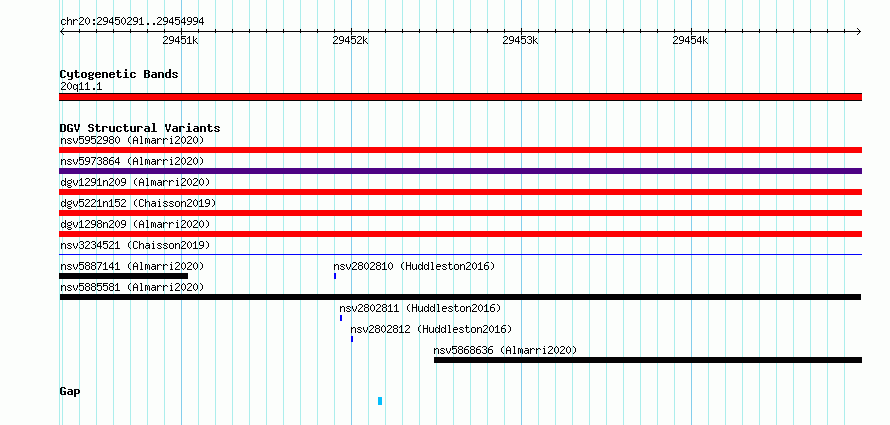Screen dimensions: 890x425
Task: Click the 29452k ruler label
Action: pyautogui.click(x=350, y=40)
